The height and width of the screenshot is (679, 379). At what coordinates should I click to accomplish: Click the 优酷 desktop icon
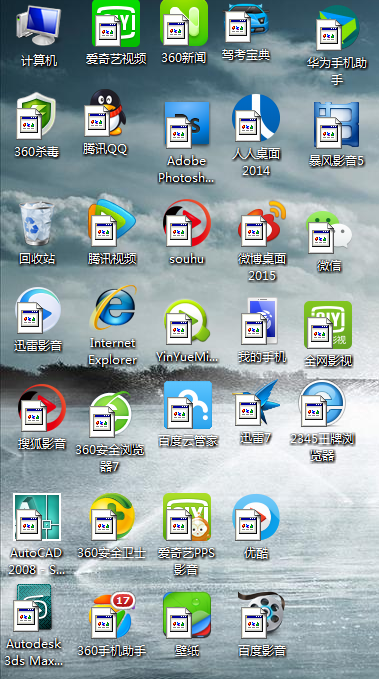tap(256, 517)
